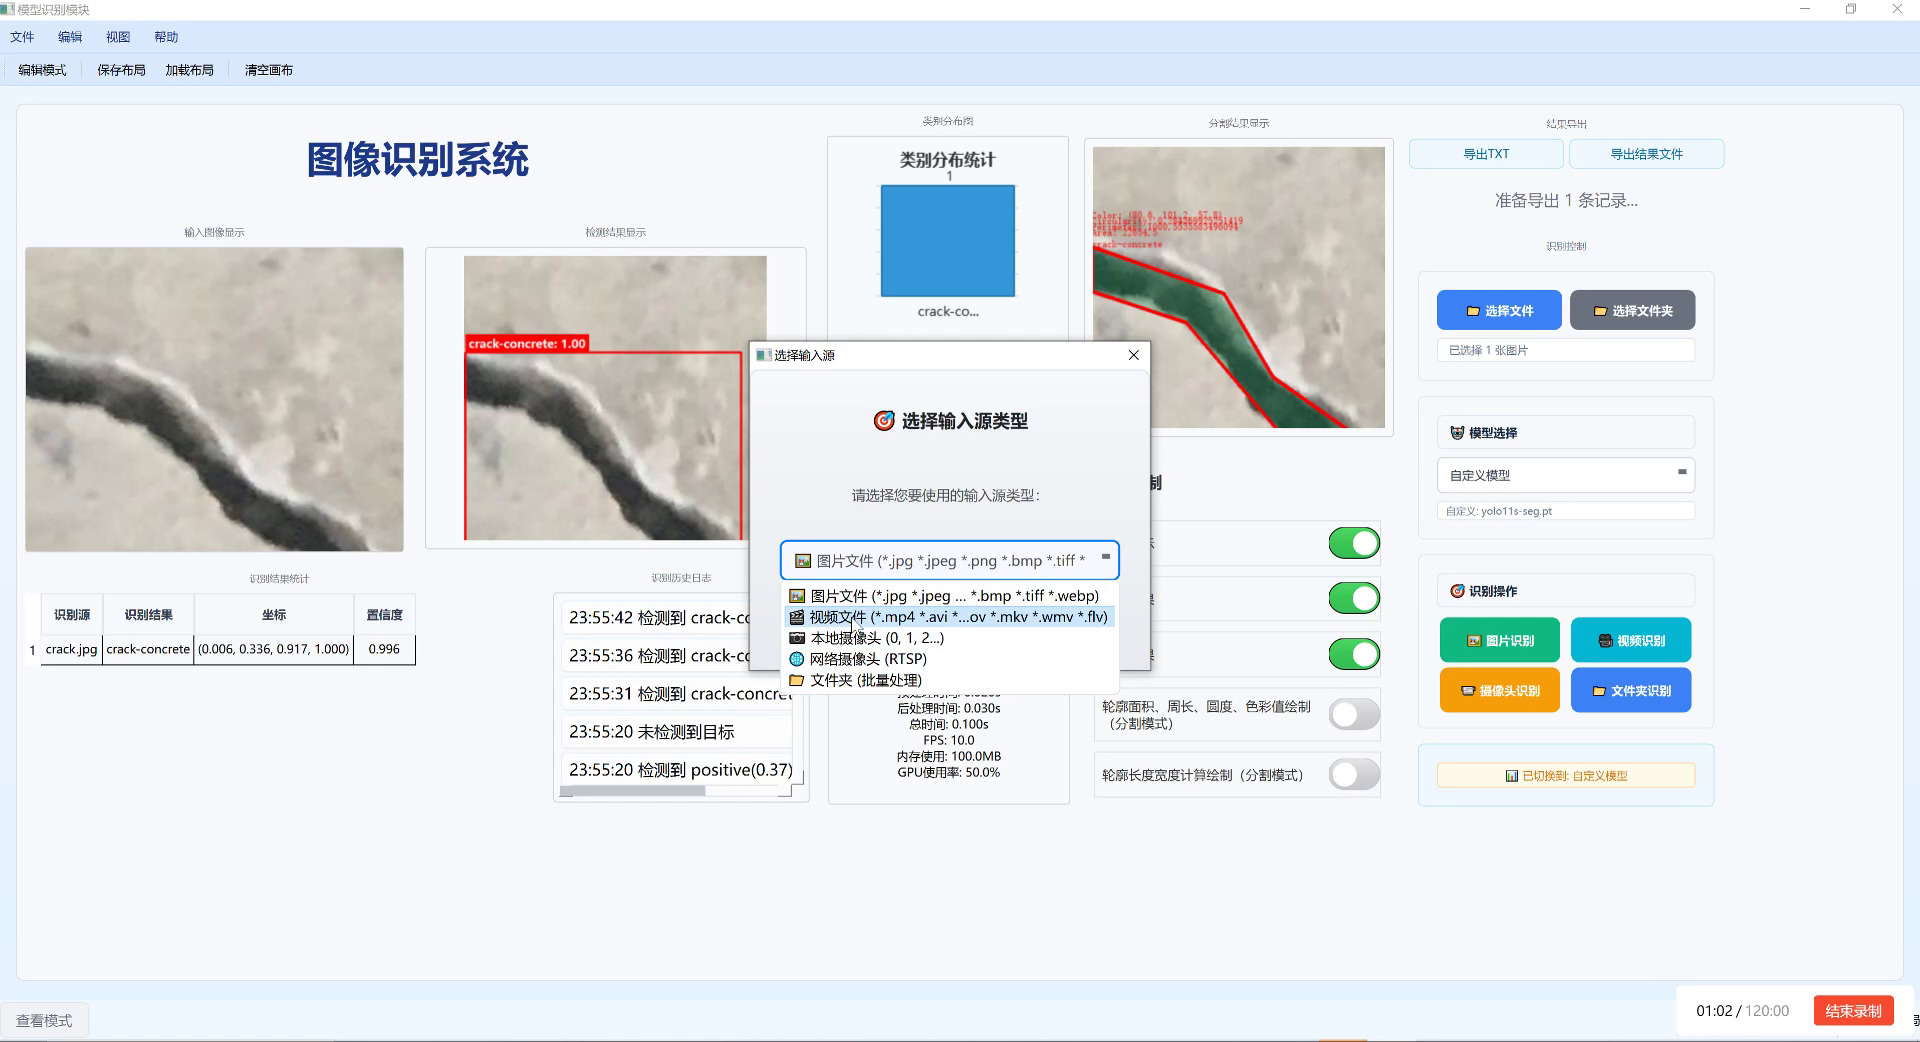Select 图片文件 option in dropdown list
Image resolution: width=1920 pixels, height=1042 pixels.
pyautogui.click(x=949, y=596)
